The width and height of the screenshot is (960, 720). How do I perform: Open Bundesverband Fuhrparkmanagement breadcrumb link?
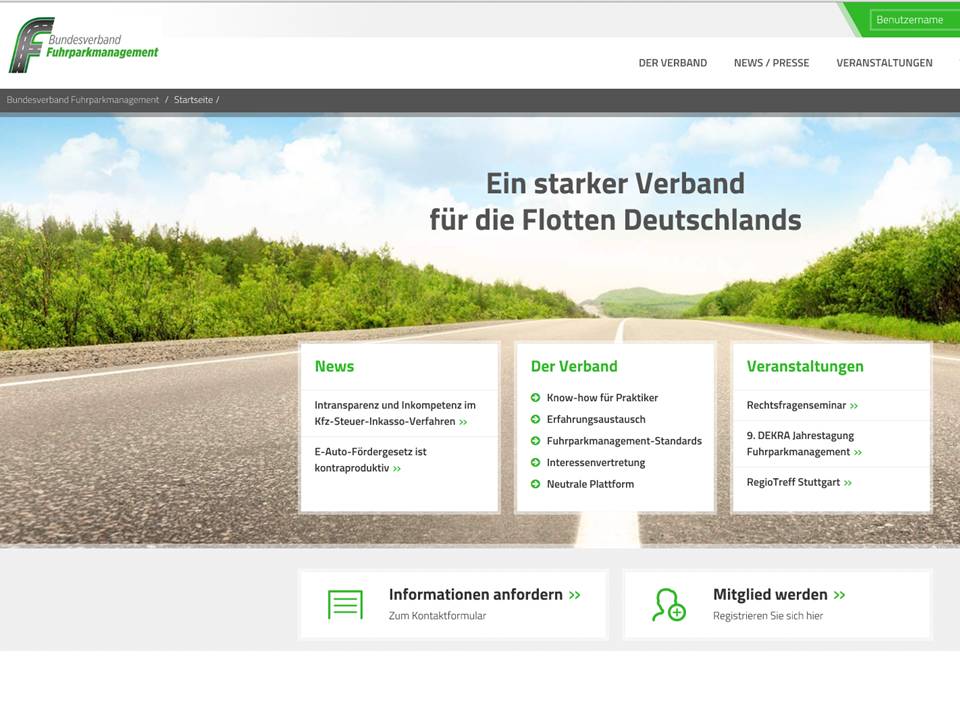pos(83,100)
